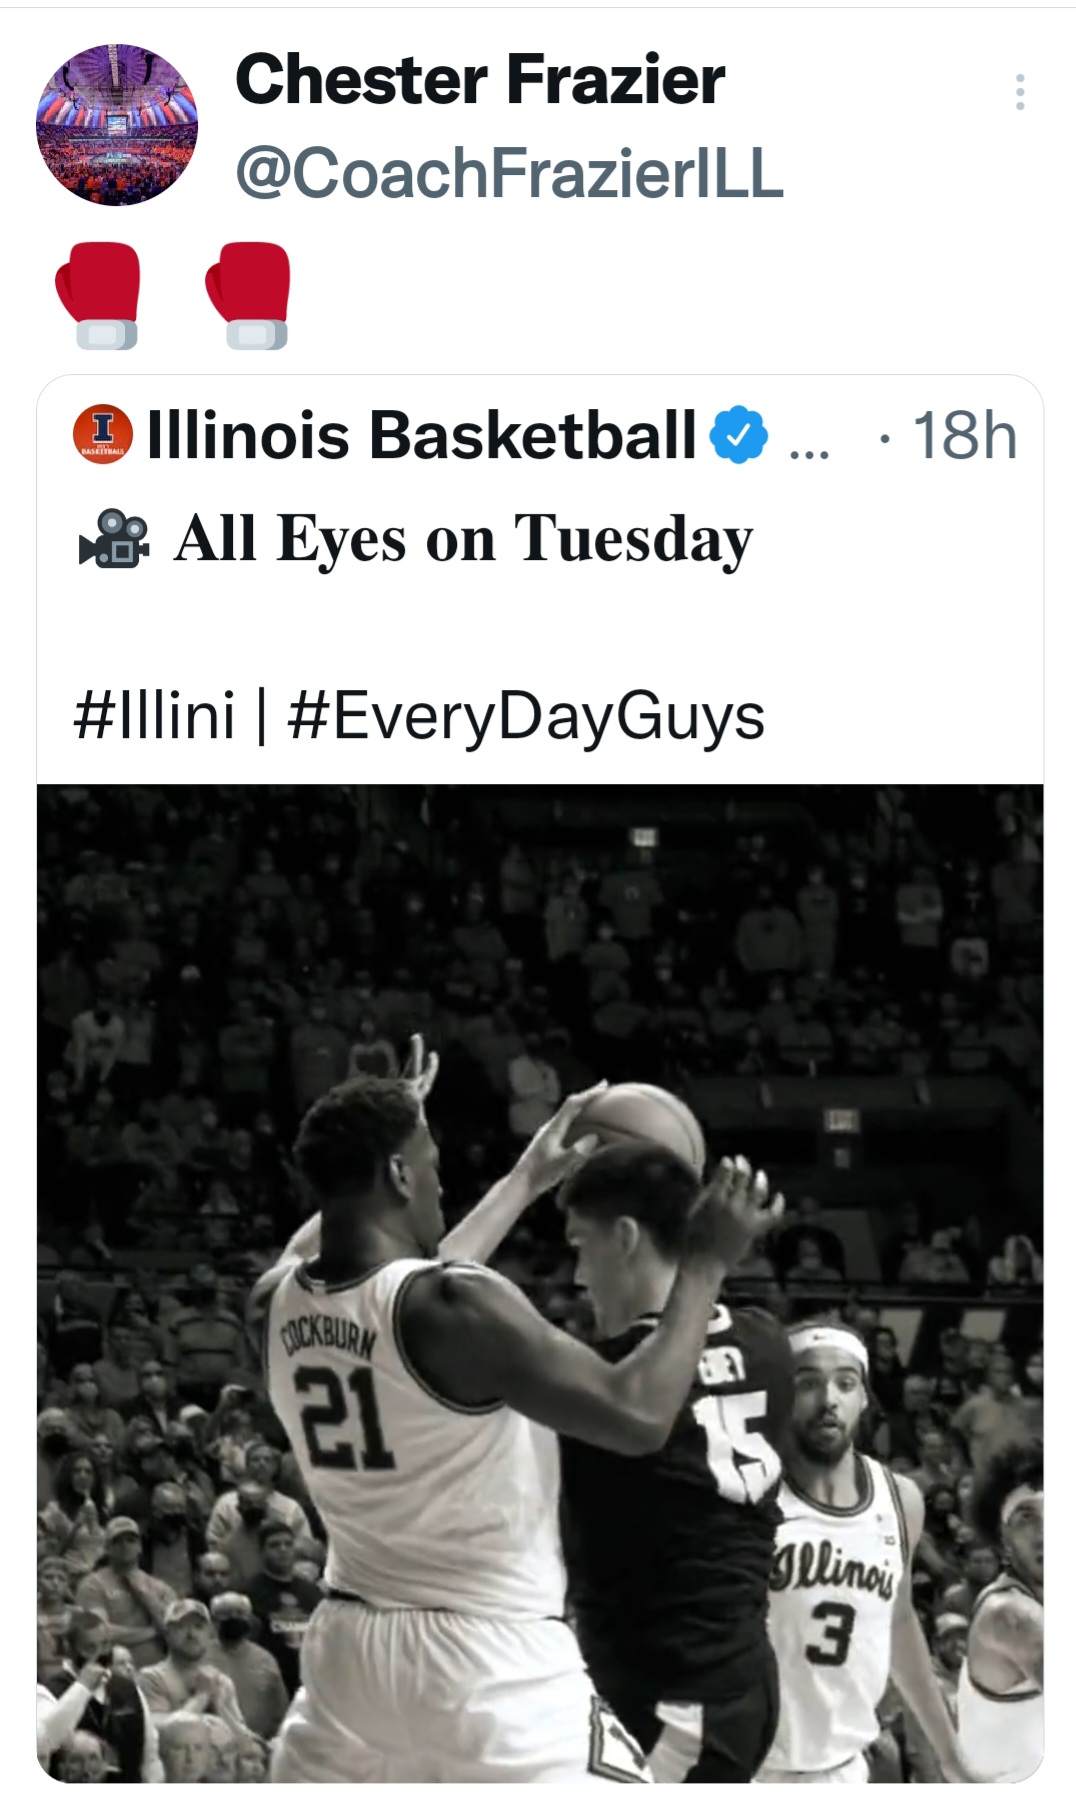Tap the blue verified checkmark badge
Viewport: 1076px width, 1814px height.
[738, 435]
